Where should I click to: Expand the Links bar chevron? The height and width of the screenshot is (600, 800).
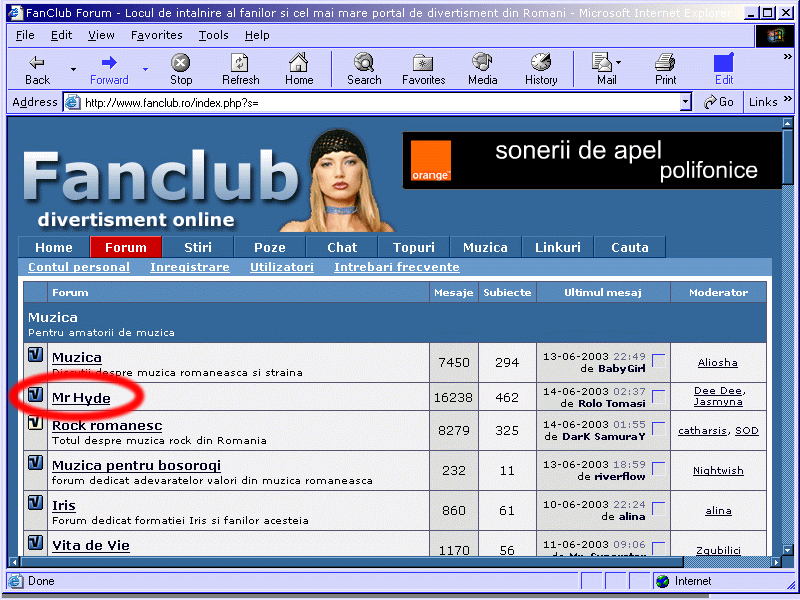click(x=788, y=98)
